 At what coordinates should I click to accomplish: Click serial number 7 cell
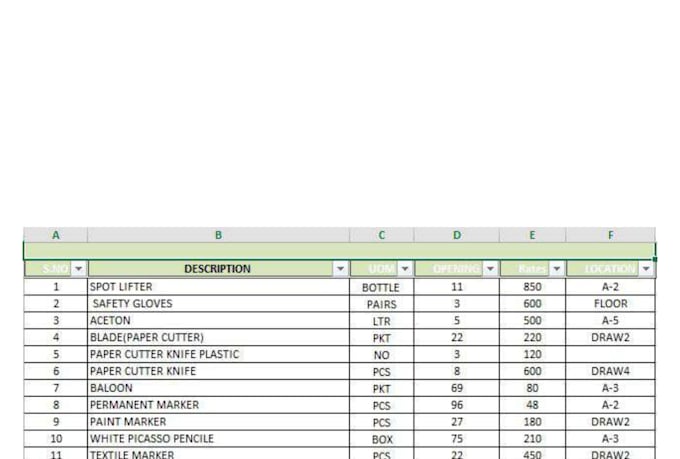tap(56, 388)
